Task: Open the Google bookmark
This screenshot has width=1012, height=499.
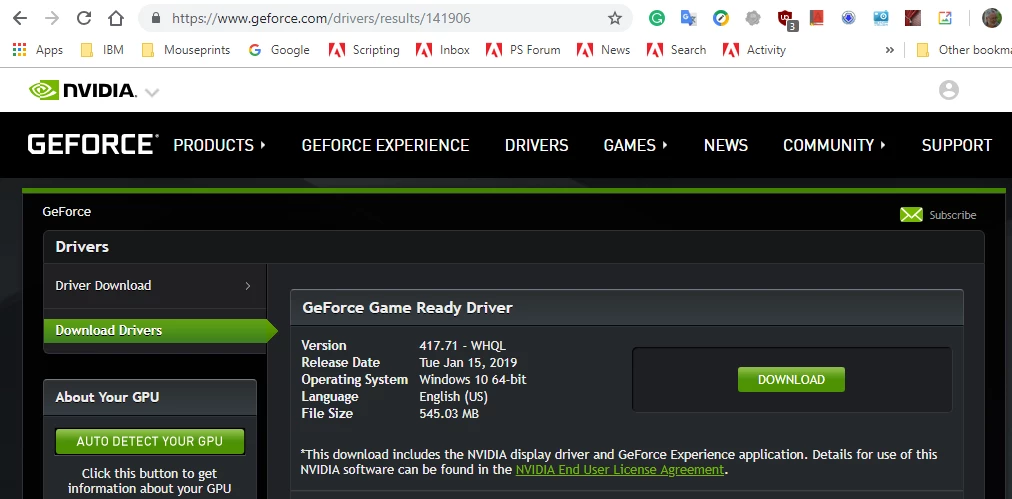Action: pos(279,50)
